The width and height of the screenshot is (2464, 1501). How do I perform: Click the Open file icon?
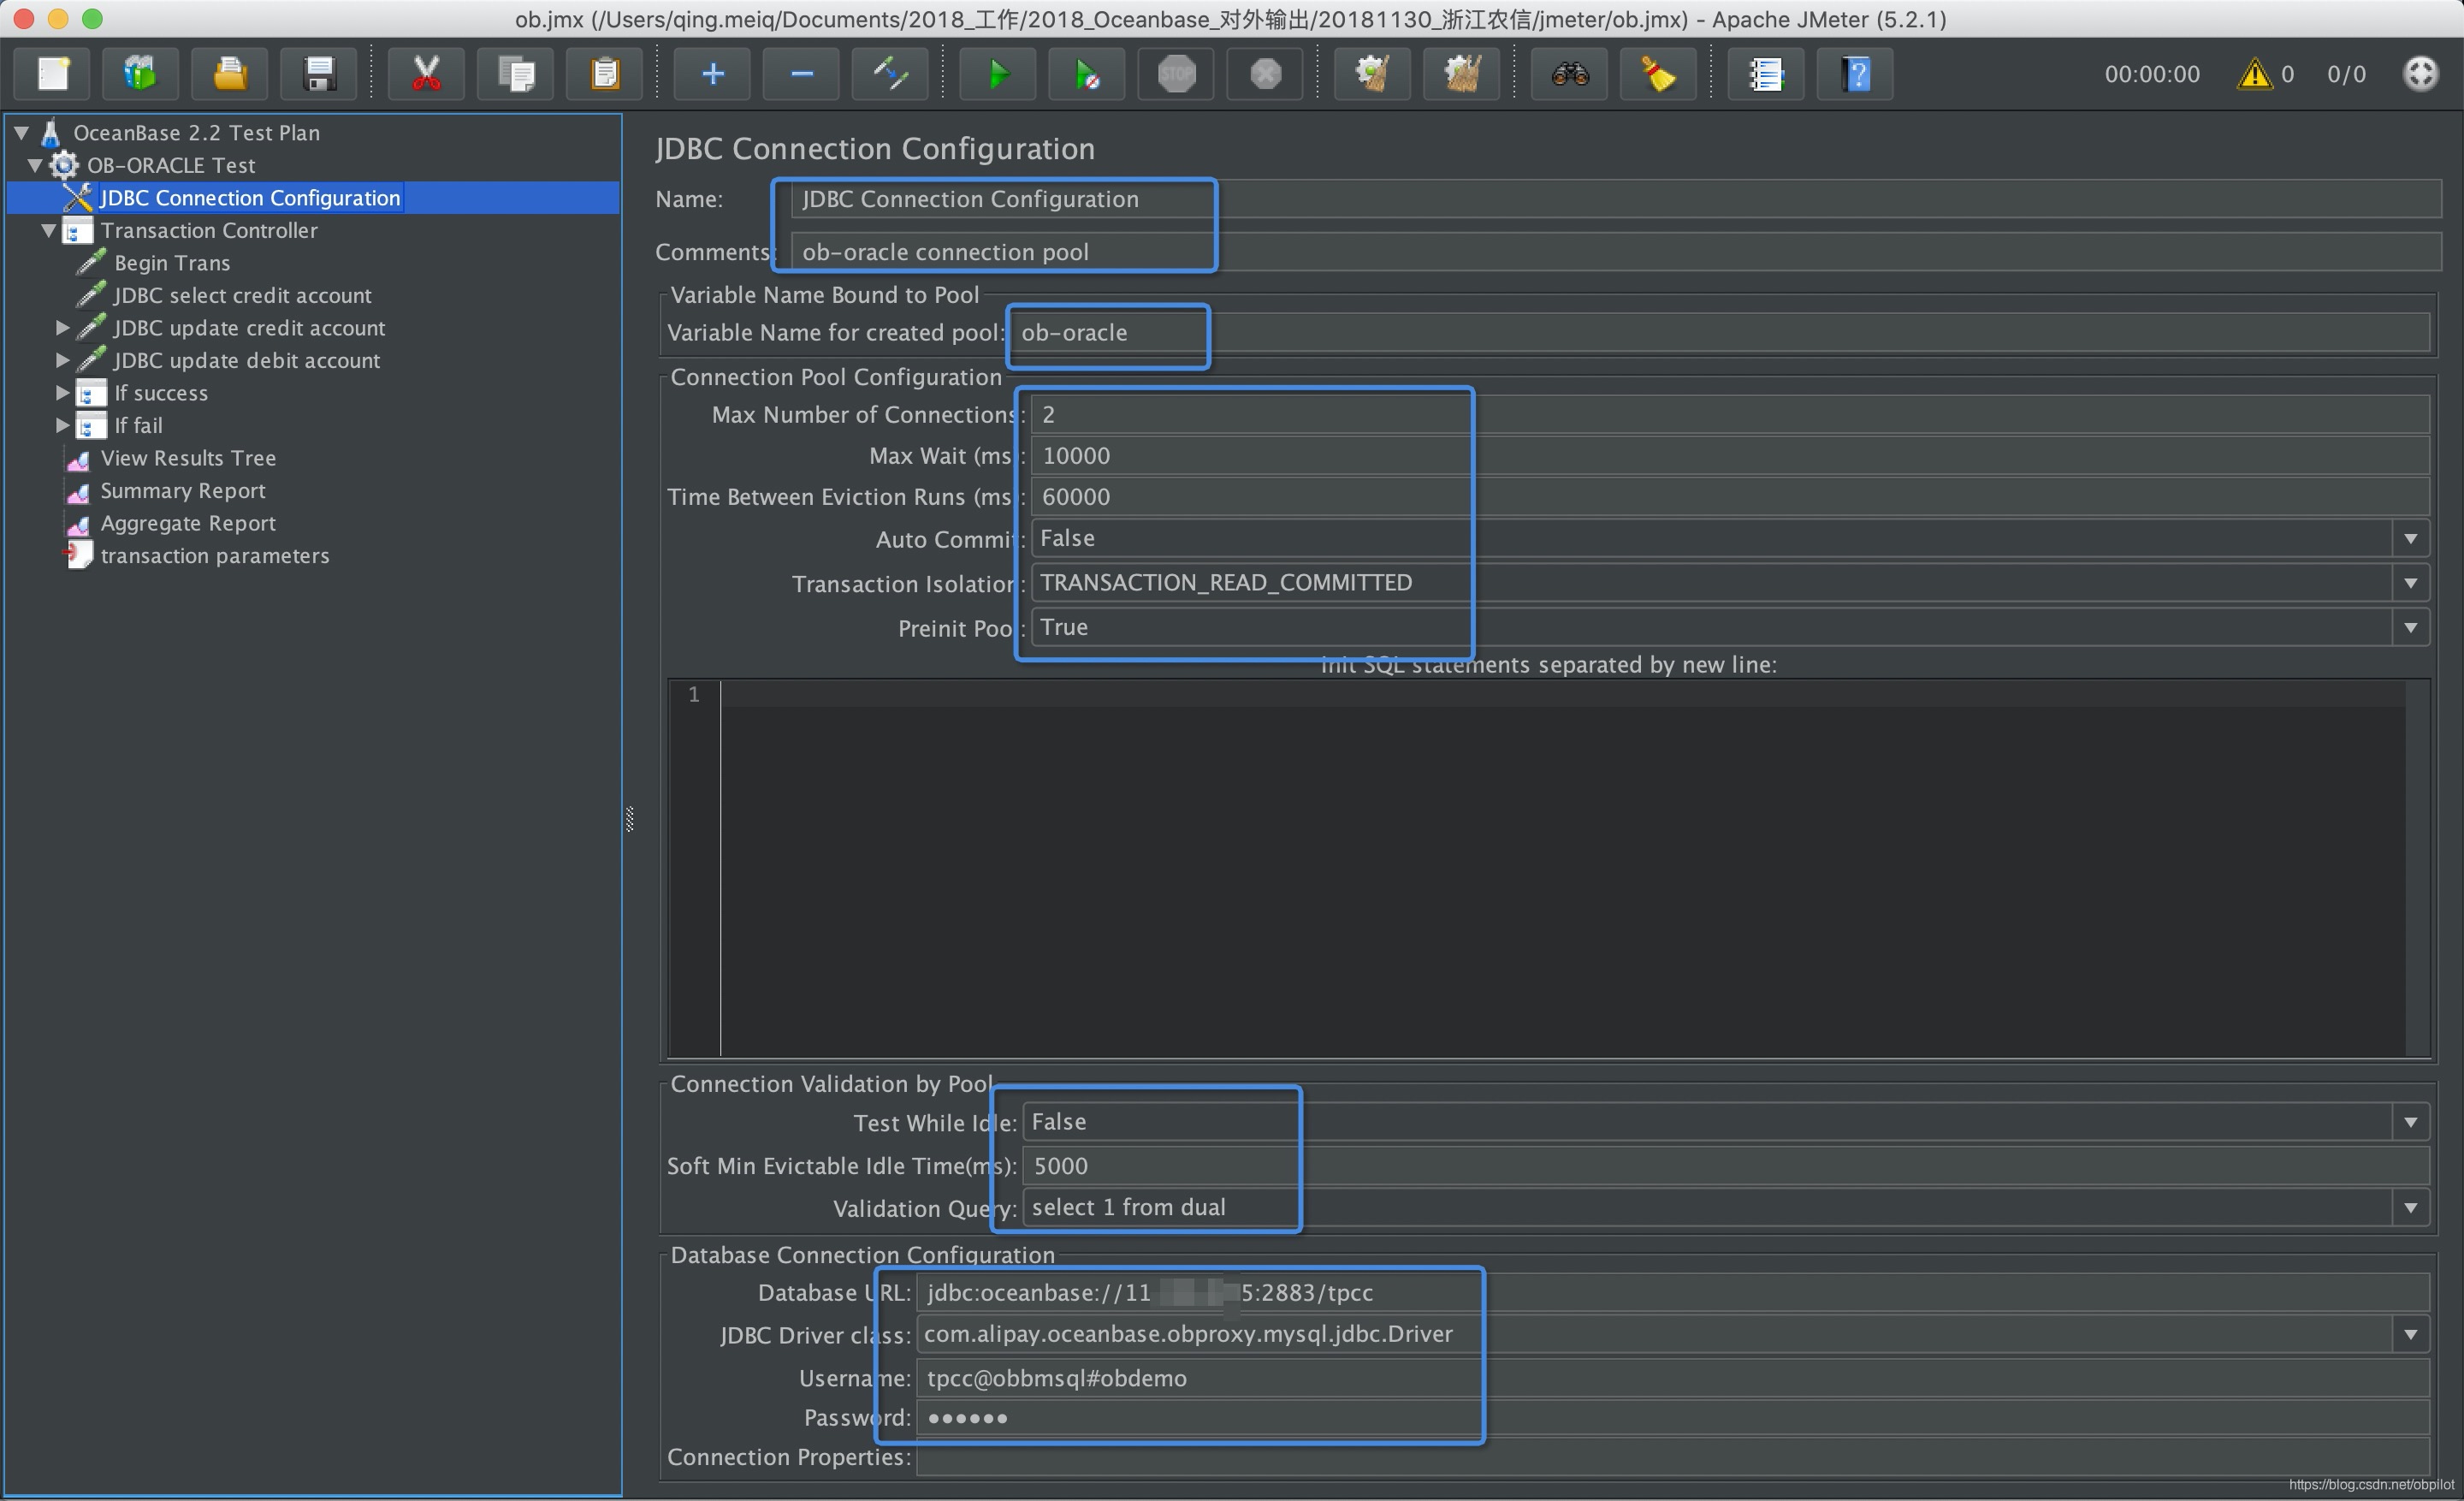(x=230, y=74)
